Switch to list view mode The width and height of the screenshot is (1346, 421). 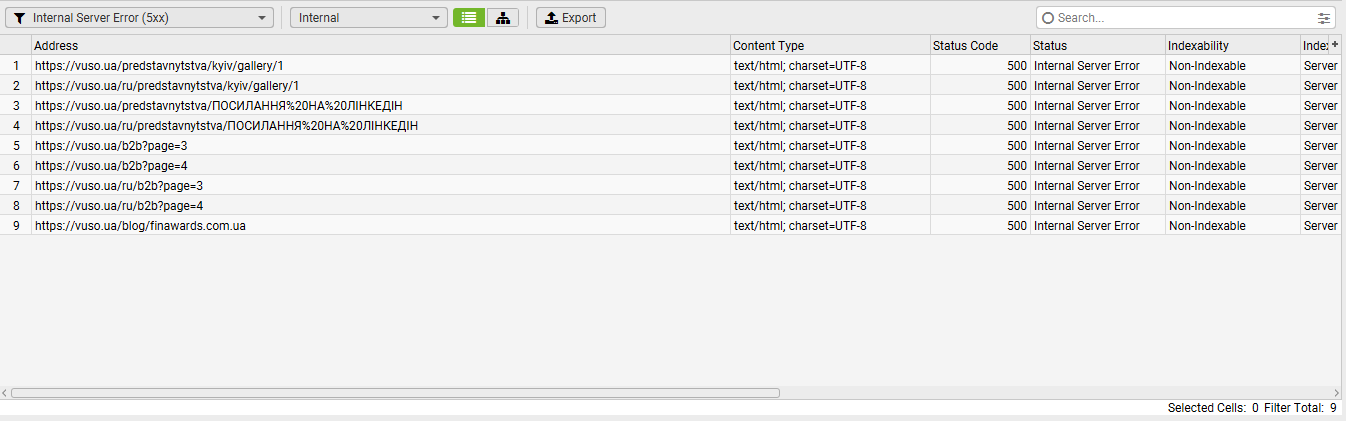[x=468, y=18]
